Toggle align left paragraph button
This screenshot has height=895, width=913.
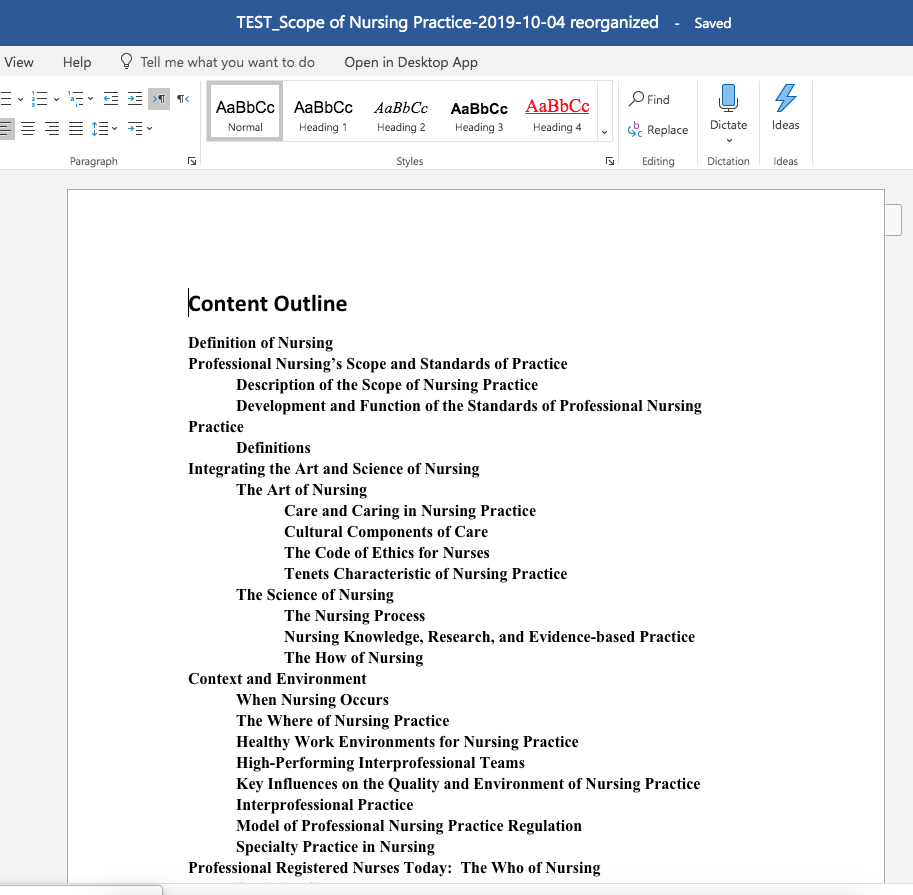6,128
